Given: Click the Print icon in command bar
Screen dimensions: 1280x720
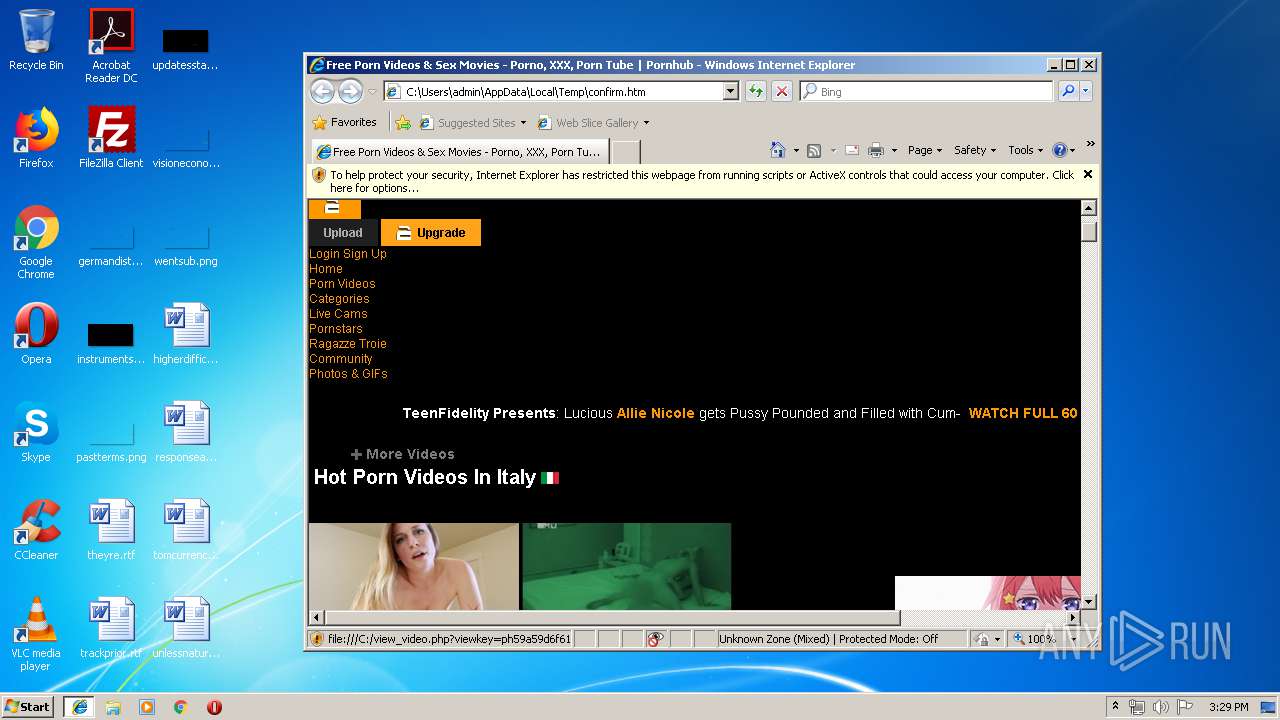Looking at the screenshot, I should pos(876,150).
